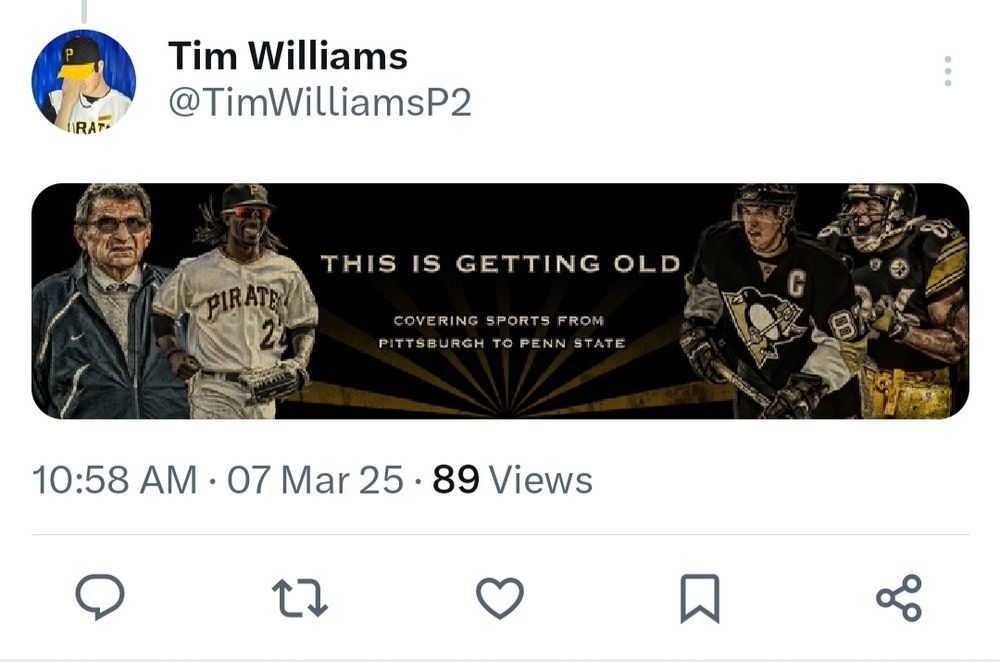Image resolution: width=1000 pixels, height=662 pixels.
Task: Click the Penguins hockey player in banner
Action: click(x=770, y=300)
